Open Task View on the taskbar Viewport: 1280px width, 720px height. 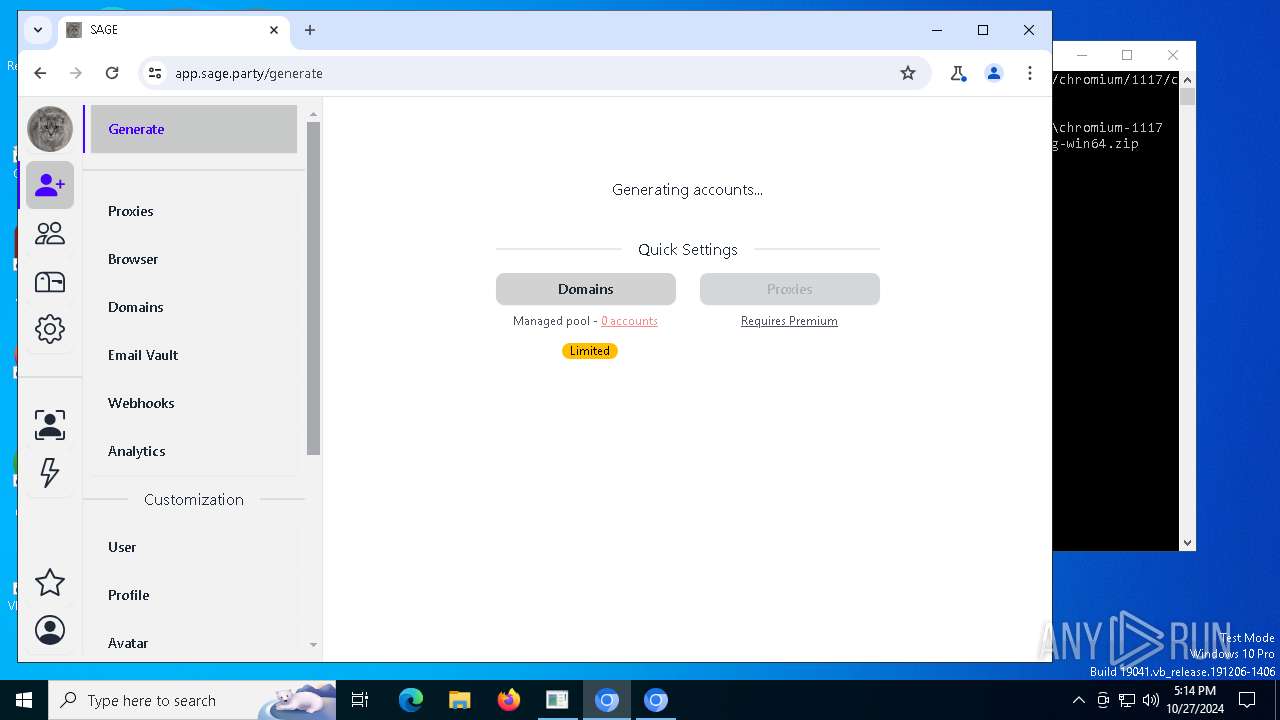[x=360, y=700]
